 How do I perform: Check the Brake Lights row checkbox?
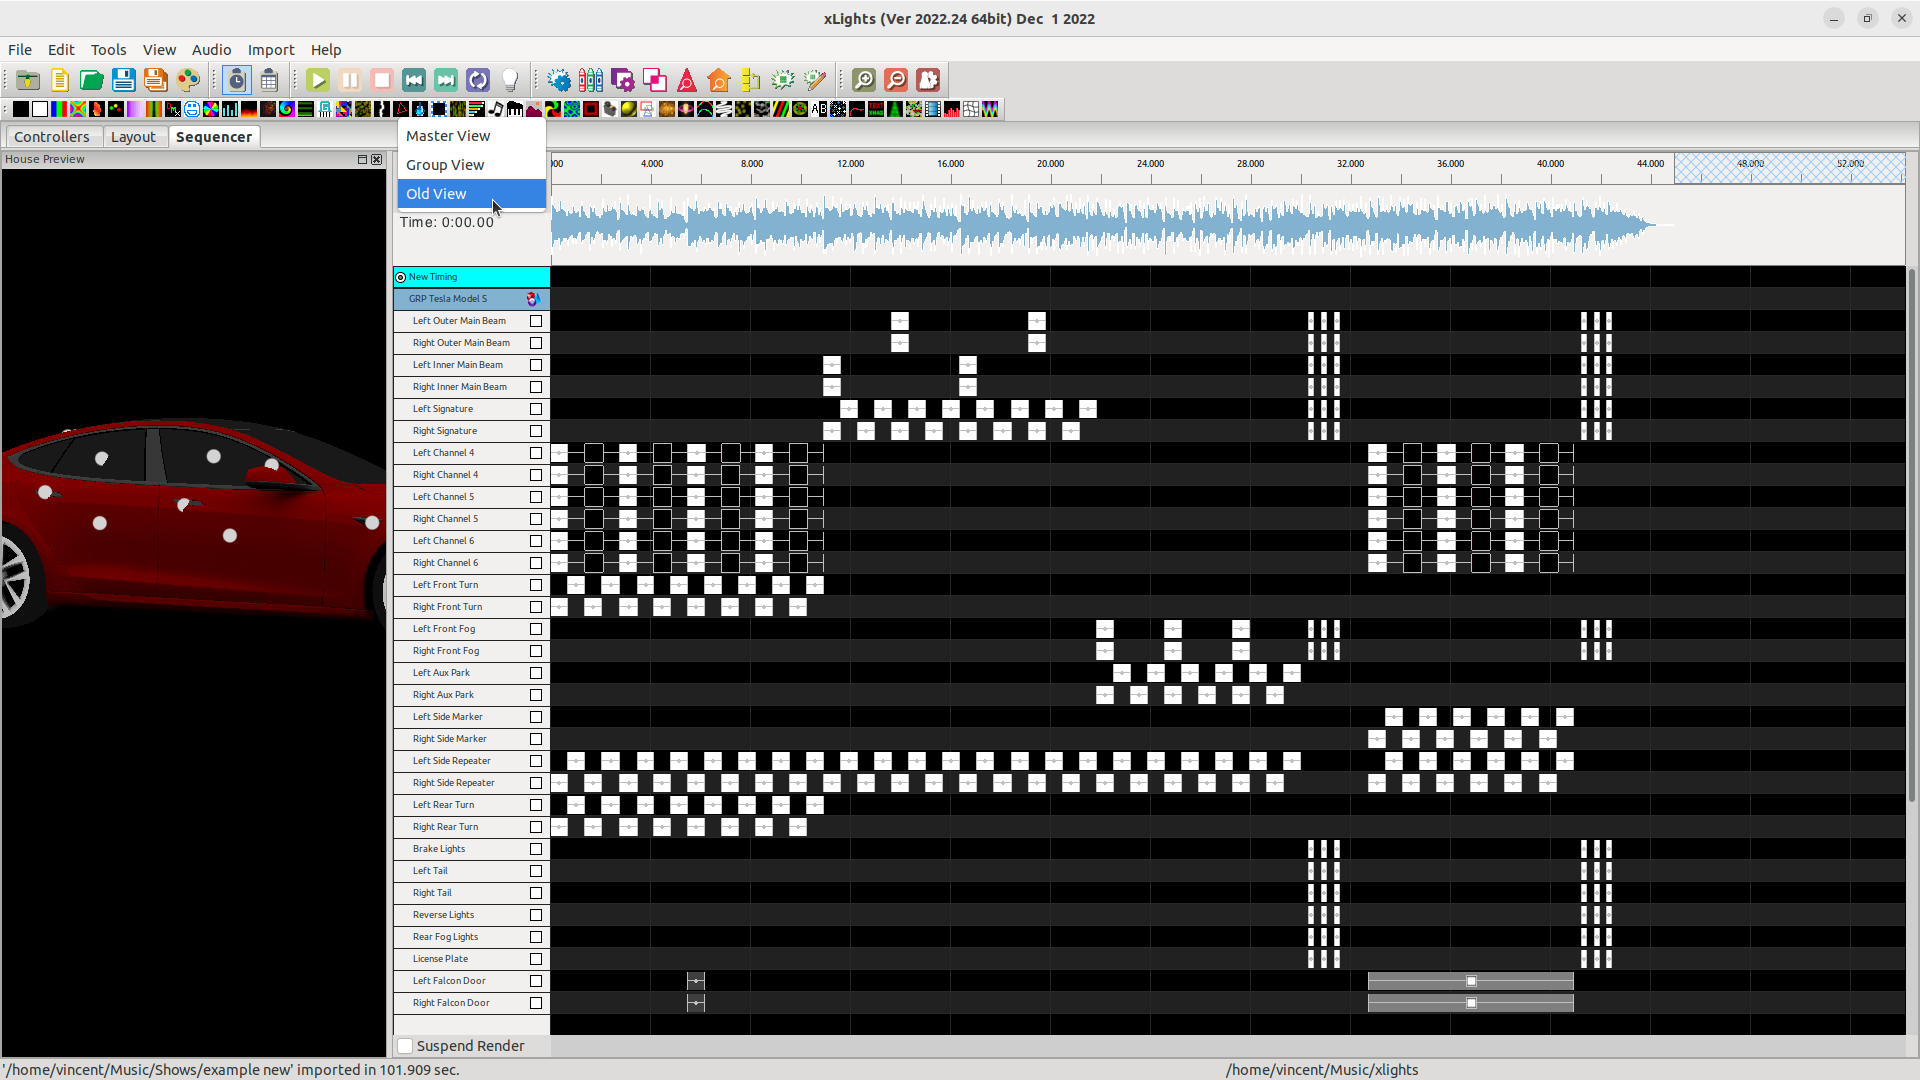pyautogui.click(x=536, y=849)
